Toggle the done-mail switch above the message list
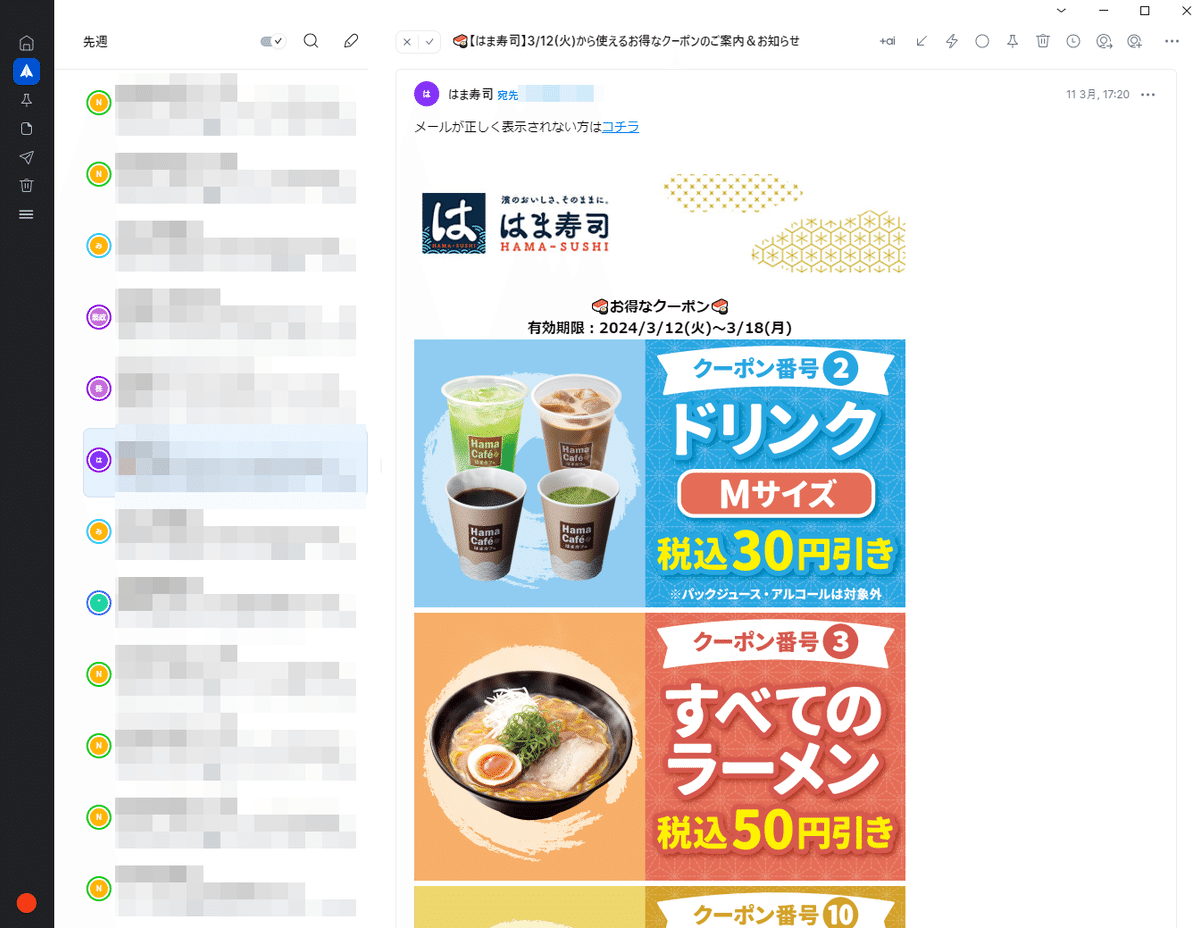1200x928 pixels. (272, 41)
